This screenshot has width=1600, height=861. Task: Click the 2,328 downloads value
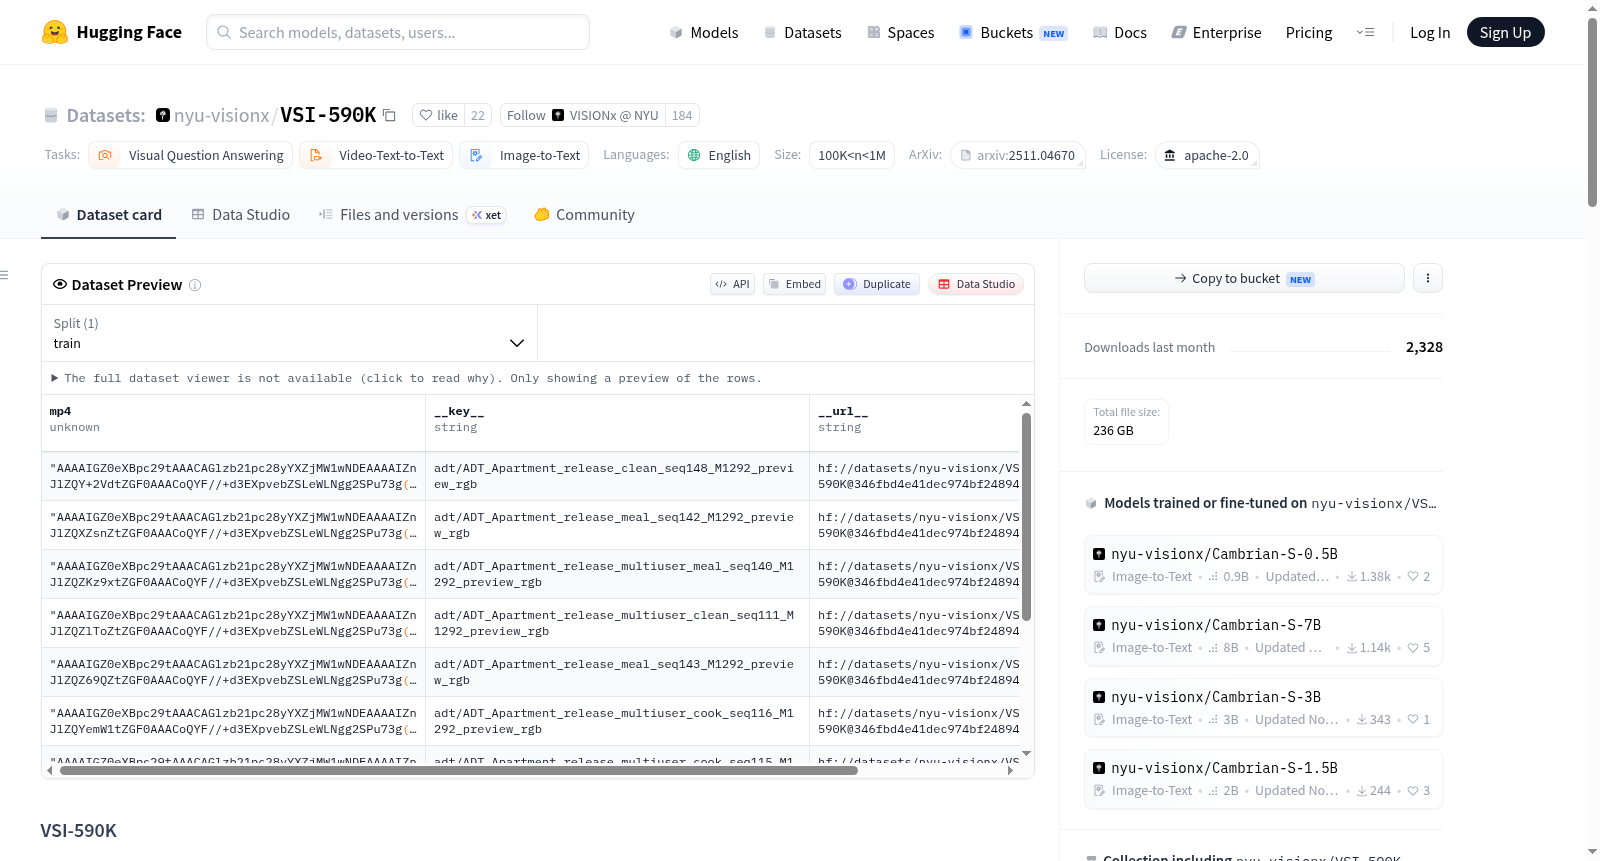1424,347
